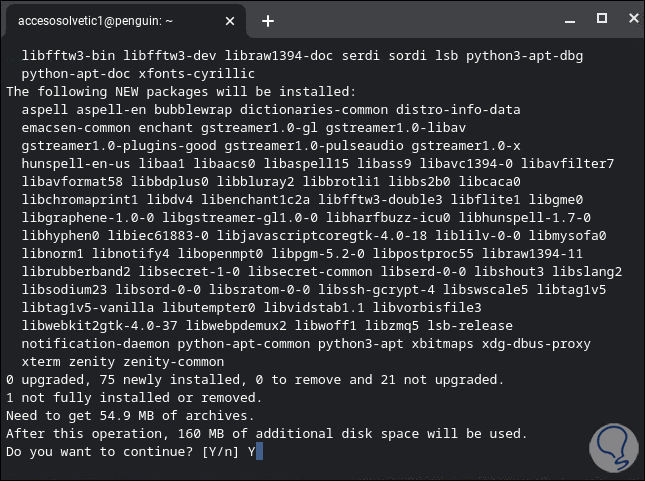Click the "xterm" package name

pyautogui.click(x=41, y=362)
